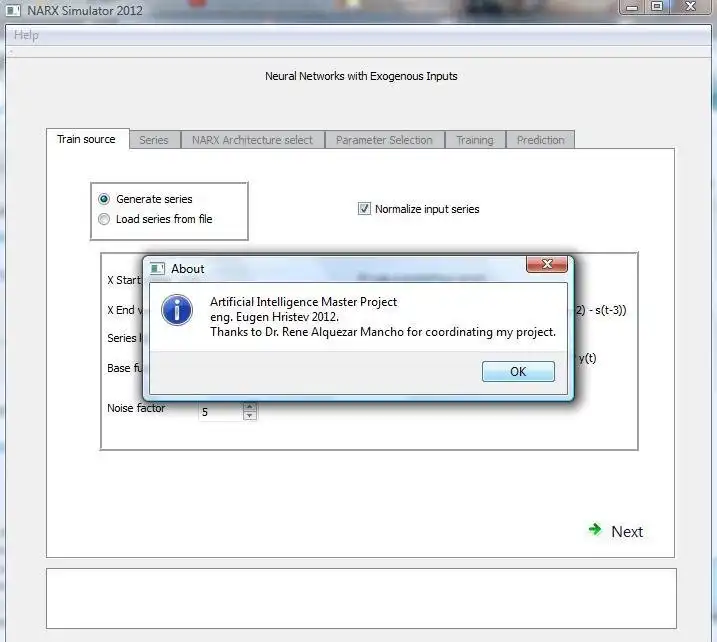Click the Noise factor input field

tap(221, 412)
